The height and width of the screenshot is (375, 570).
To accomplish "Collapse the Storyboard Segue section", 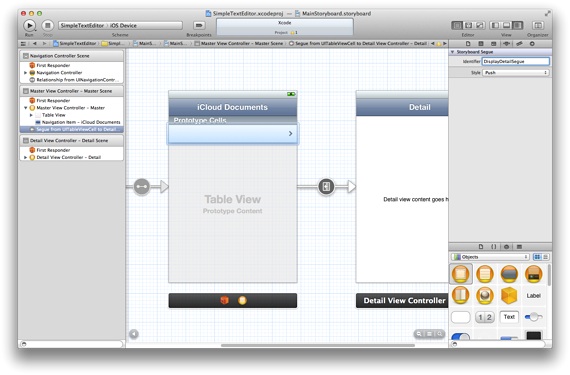I will [453, 52].
